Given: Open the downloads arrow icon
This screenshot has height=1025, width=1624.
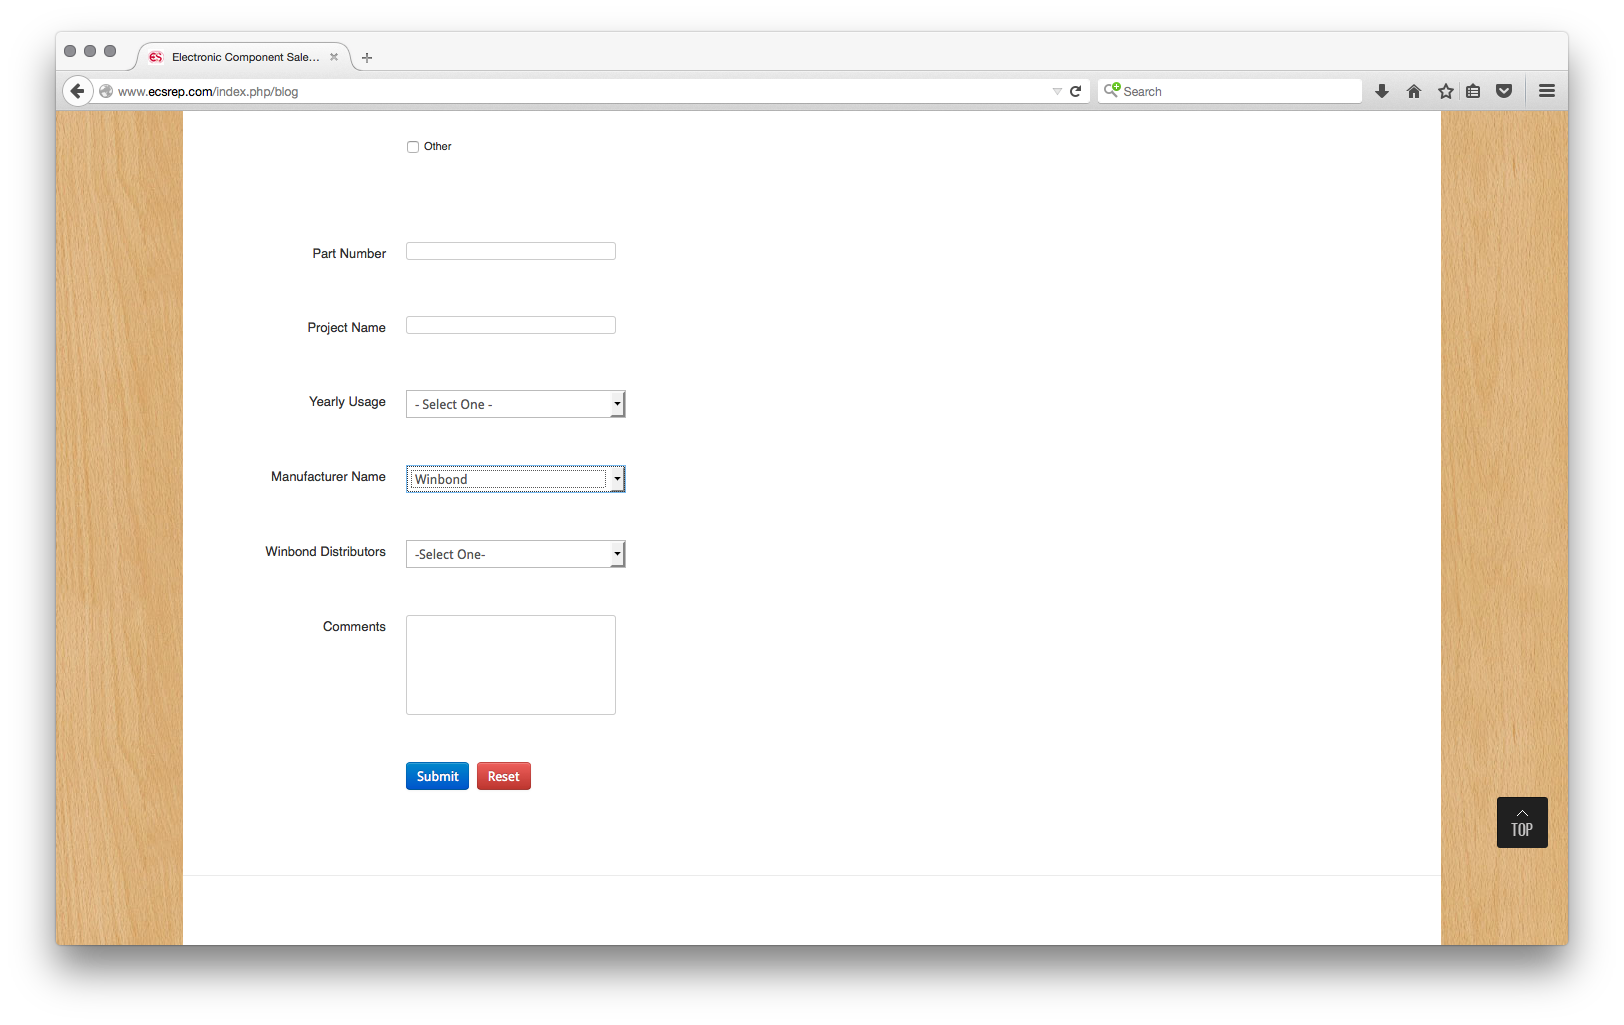Looking at the screenshot, I should click(1382, 91).
